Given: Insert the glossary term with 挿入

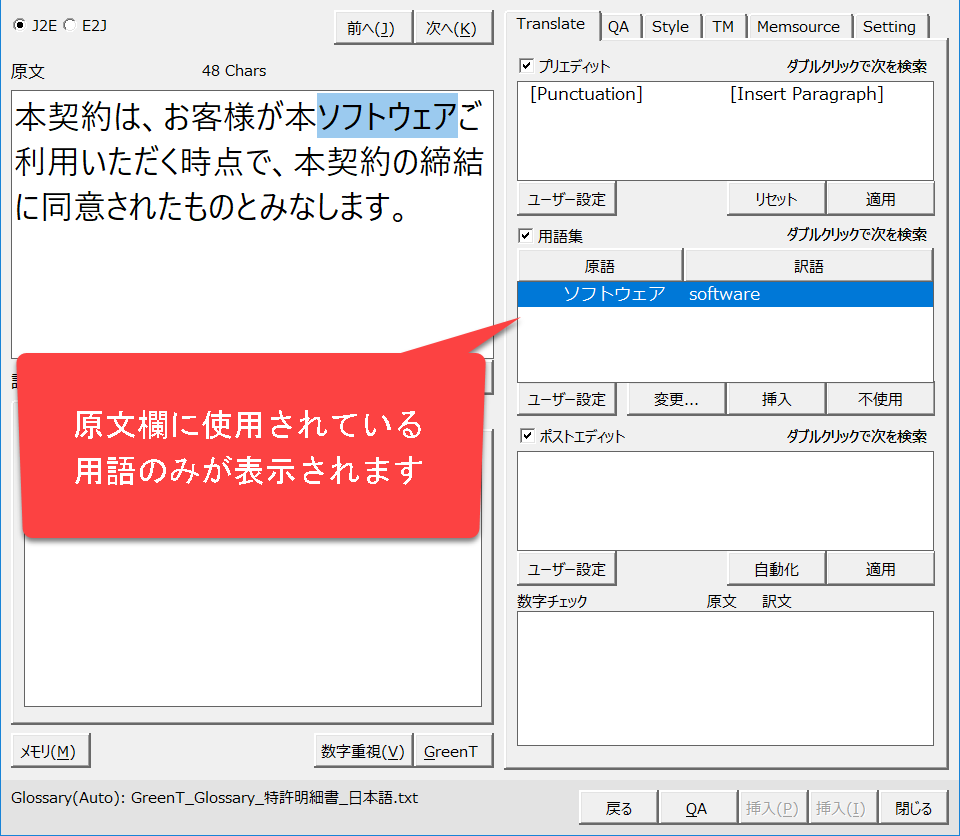Looking at the screenshot, I should [x=776, y=399].
